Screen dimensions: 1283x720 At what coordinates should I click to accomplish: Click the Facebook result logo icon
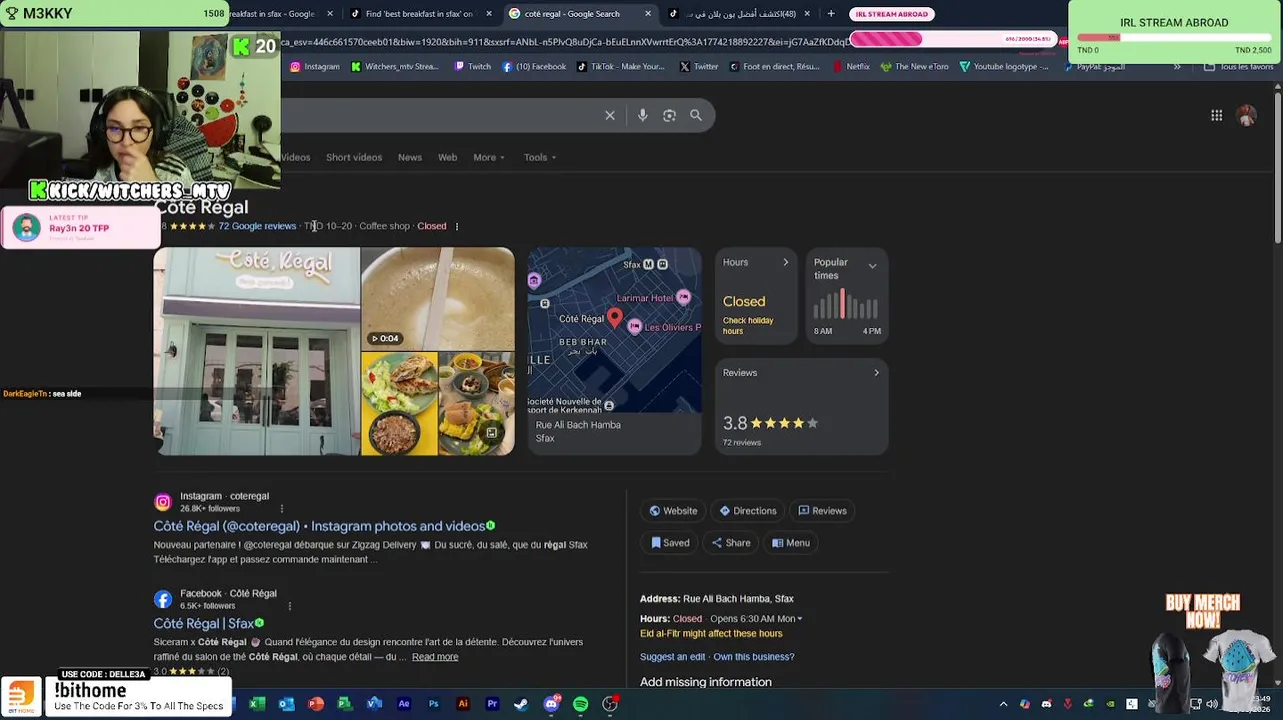[x=163, y=599]
